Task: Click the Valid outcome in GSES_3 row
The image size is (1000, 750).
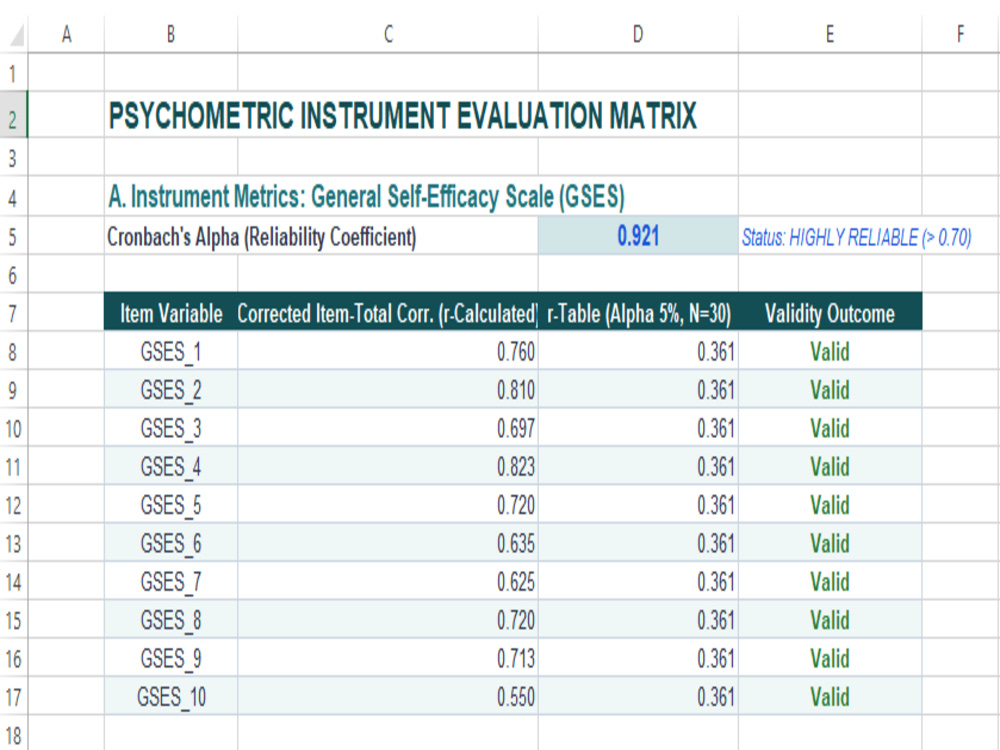Action: click(x=830, y=428)
